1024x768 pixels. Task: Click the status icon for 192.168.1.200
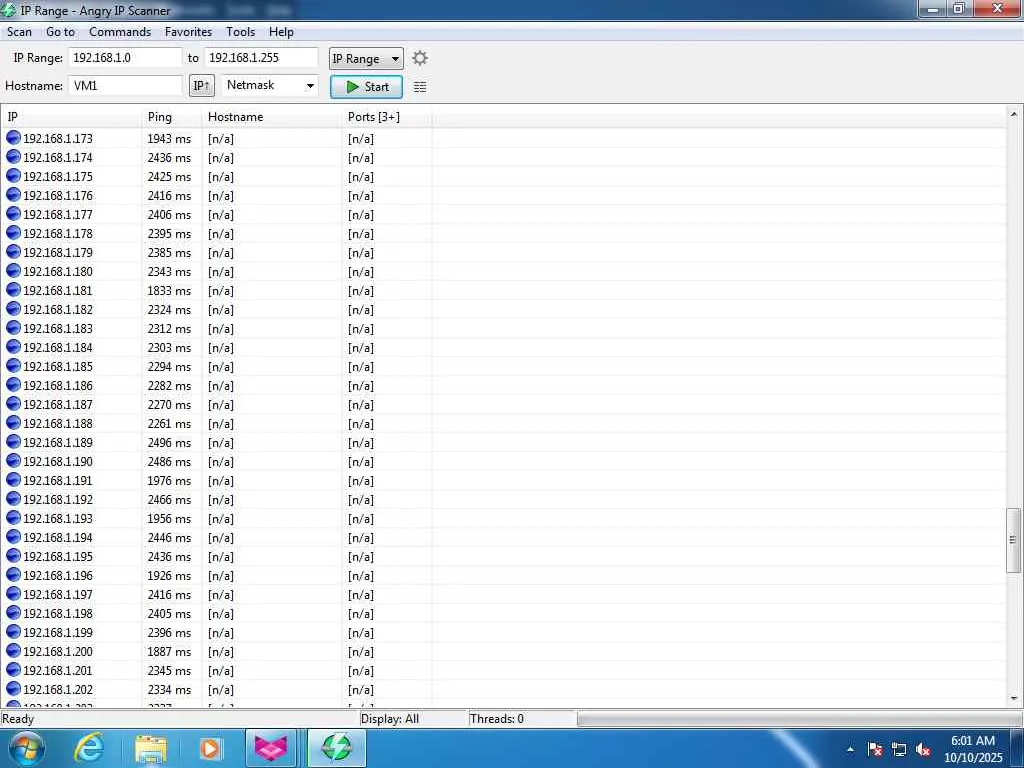(x=13, y=650)
